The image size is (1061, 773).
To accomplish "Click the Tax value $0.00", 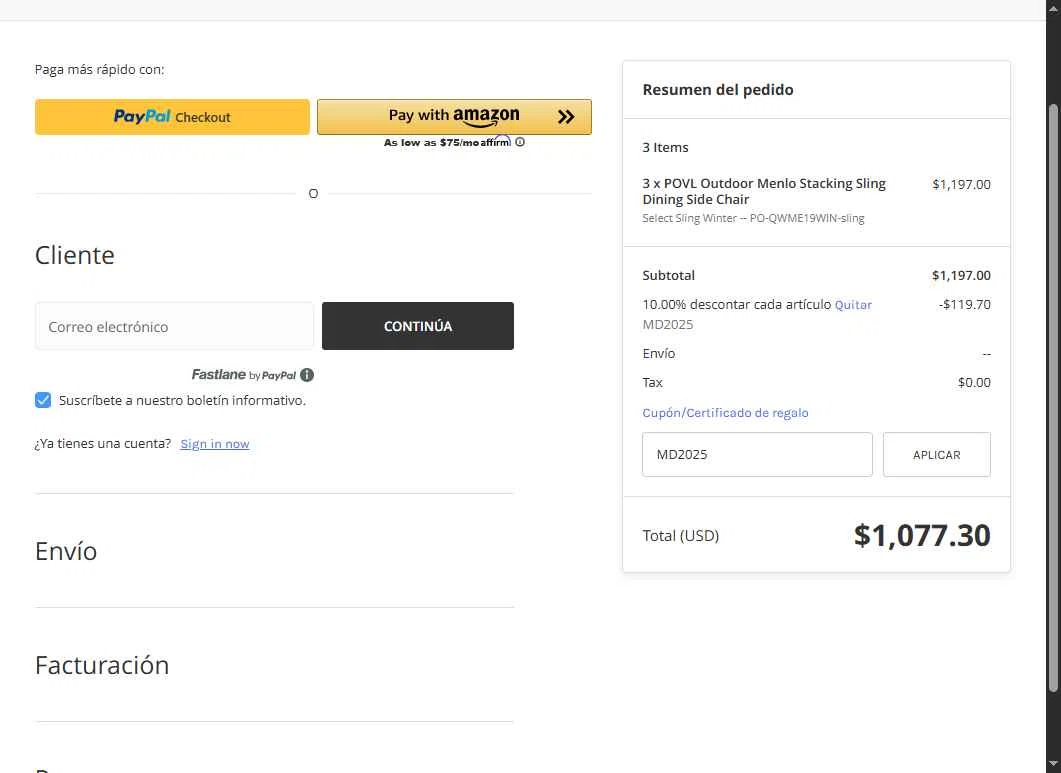I will coord(974,382).
